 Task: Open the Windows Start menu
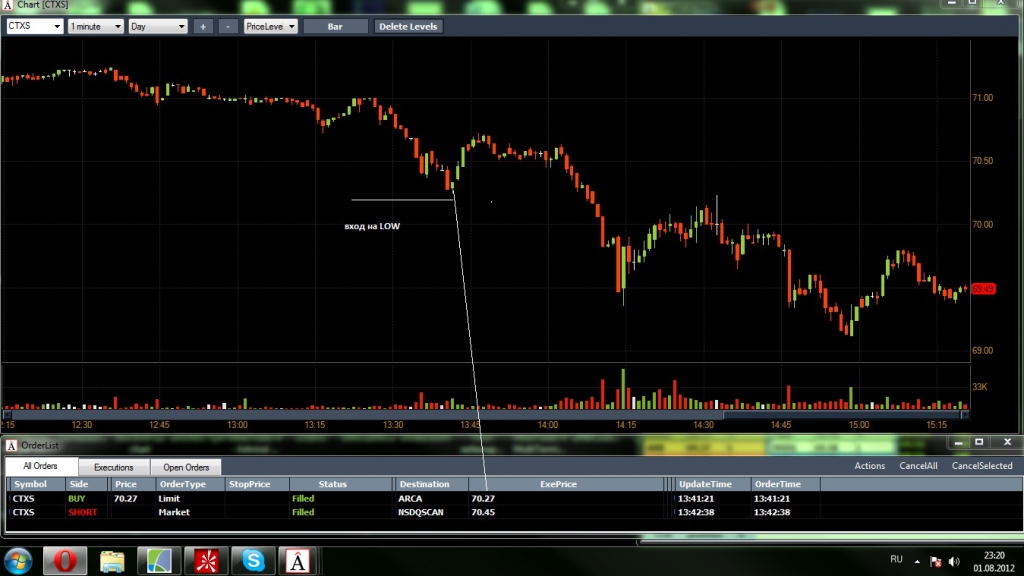tap(19, 560)
